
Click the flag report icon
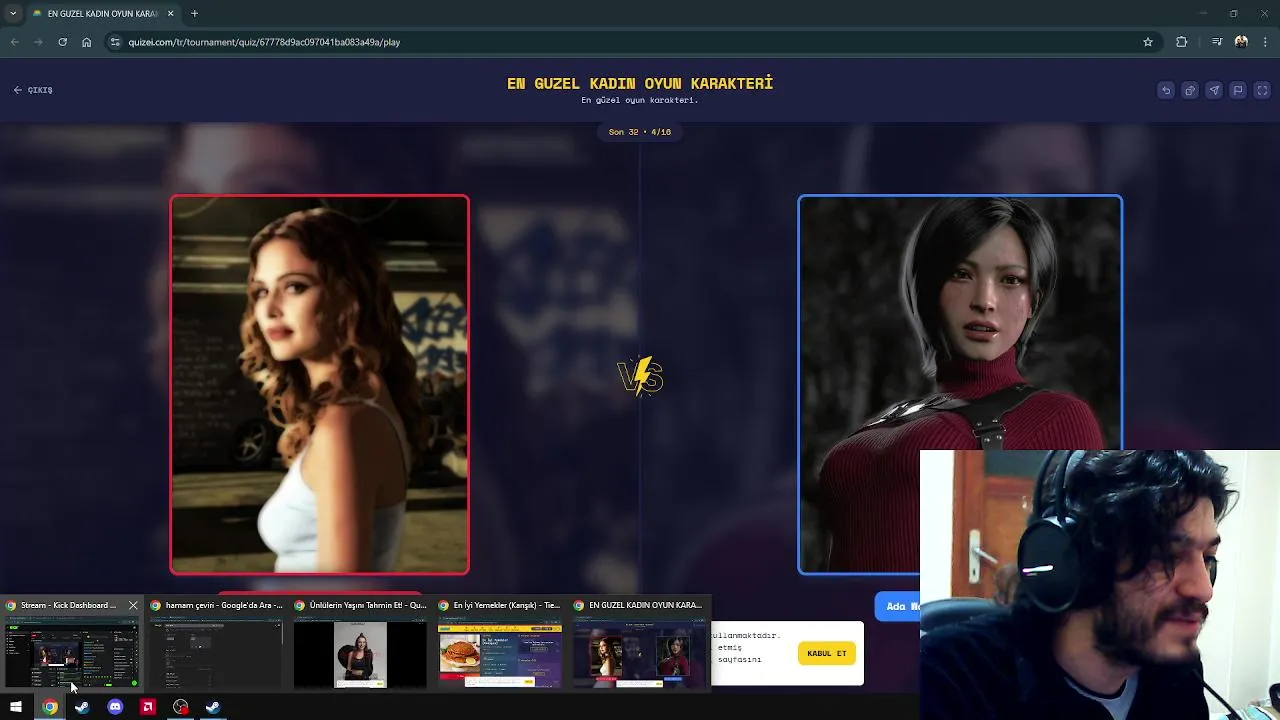(x=1238, y=90)
